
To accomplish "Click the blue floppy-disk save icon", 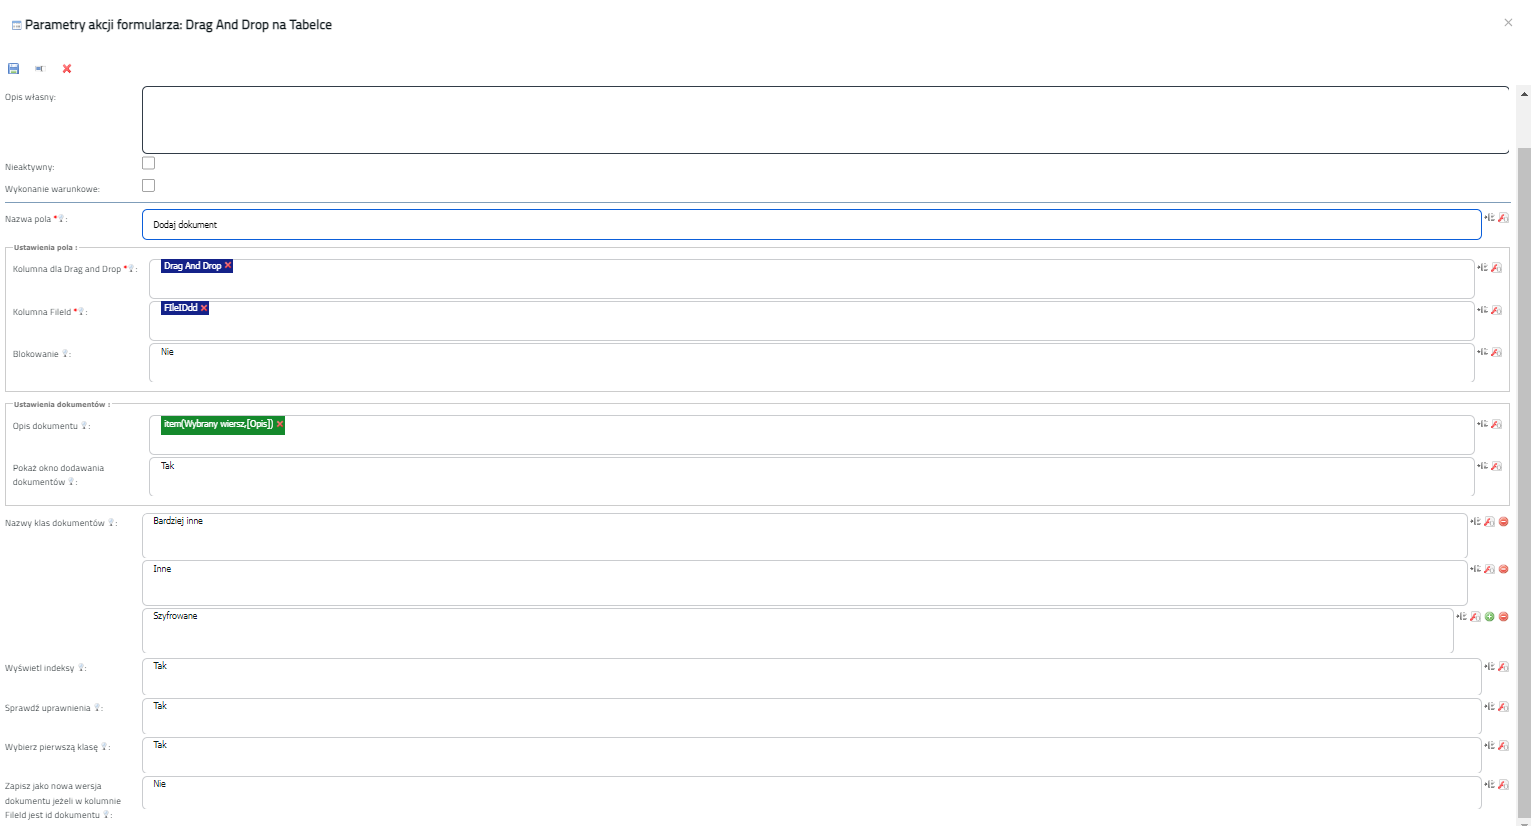I will tap(14, 69).
